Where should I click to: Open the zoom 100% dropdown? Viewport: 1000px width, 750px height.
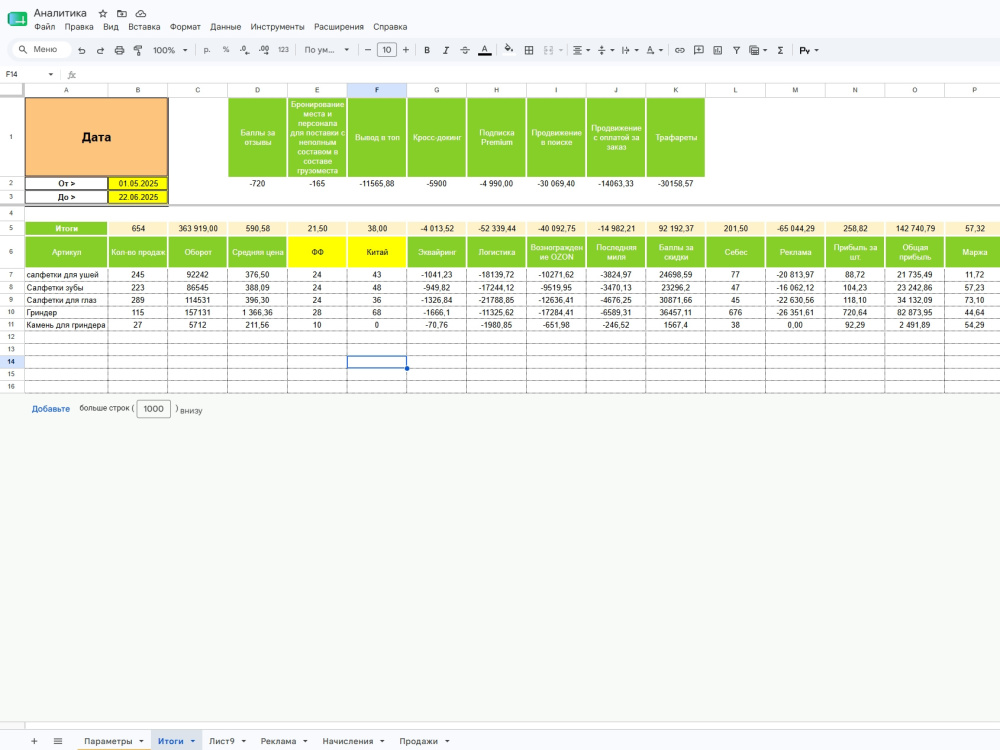(x=170, y=50)
